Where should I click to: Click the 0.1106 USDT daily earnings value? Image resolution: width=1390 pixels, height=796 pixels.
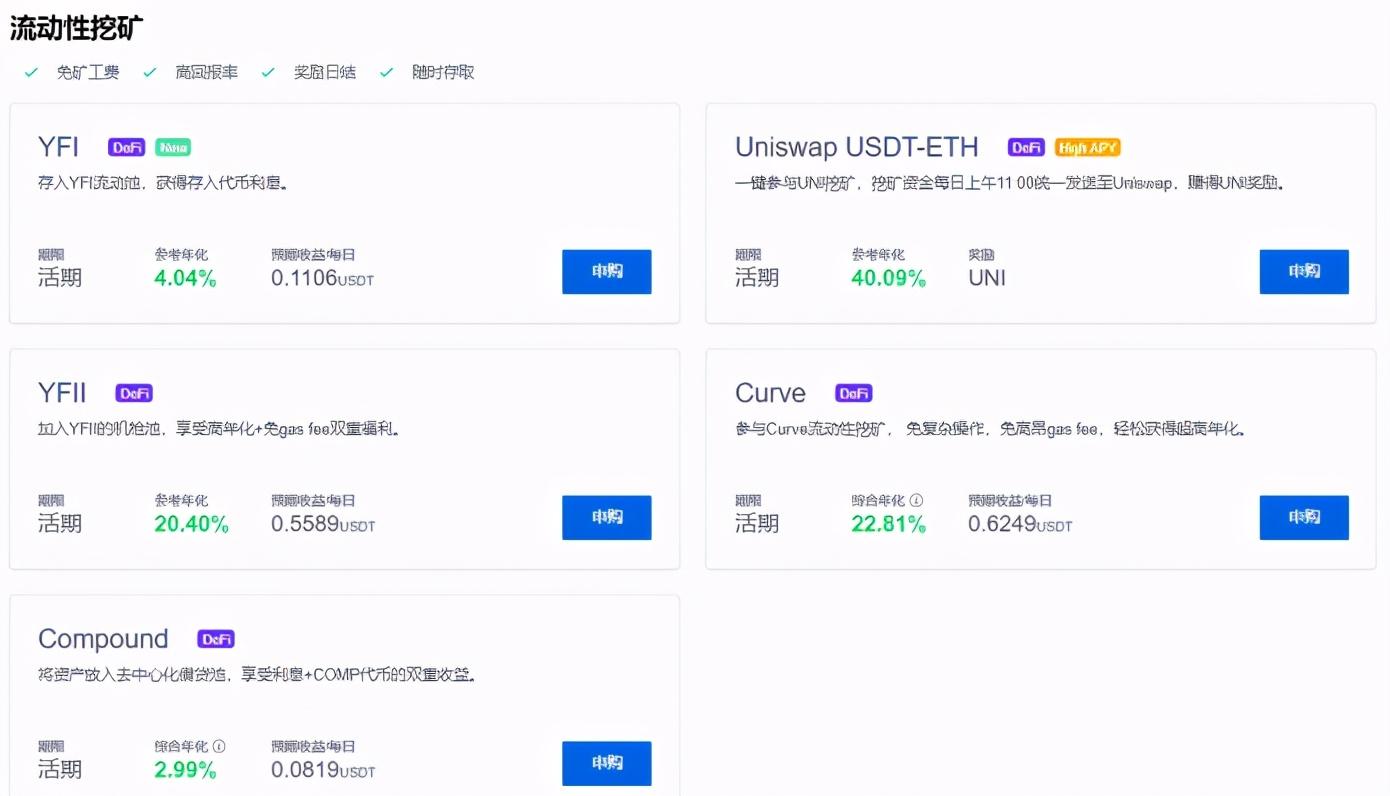322,278
